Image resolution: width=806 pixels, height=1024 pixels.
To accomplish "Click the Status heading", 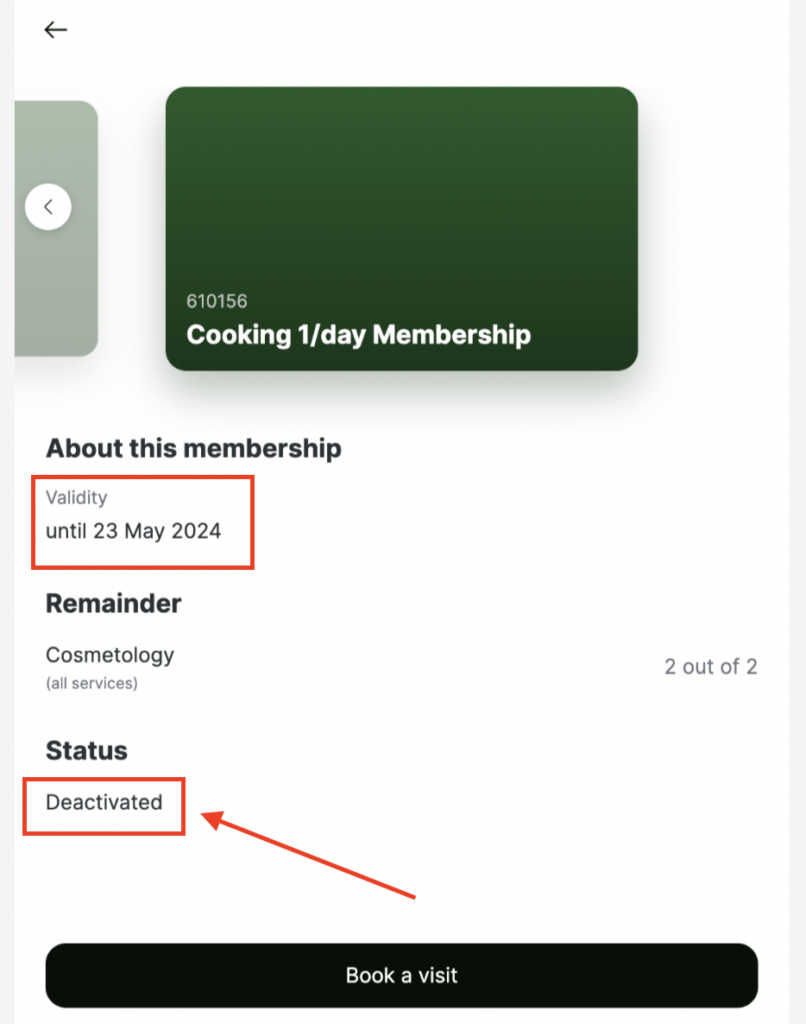I will click(x=87, y=750).
